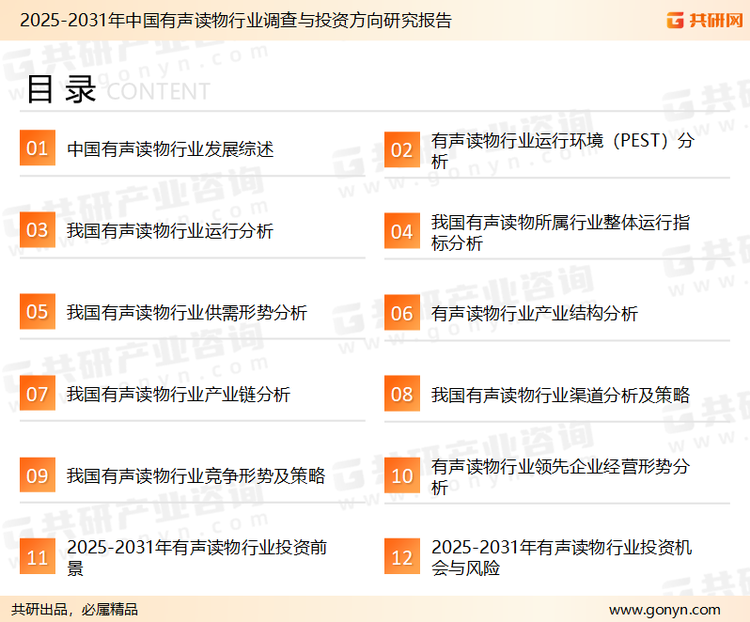This screenshot has height=622, width=750.
Task: Select chapter 有声读物行业运行环境（PEST）分析
Action: (562, 151)
